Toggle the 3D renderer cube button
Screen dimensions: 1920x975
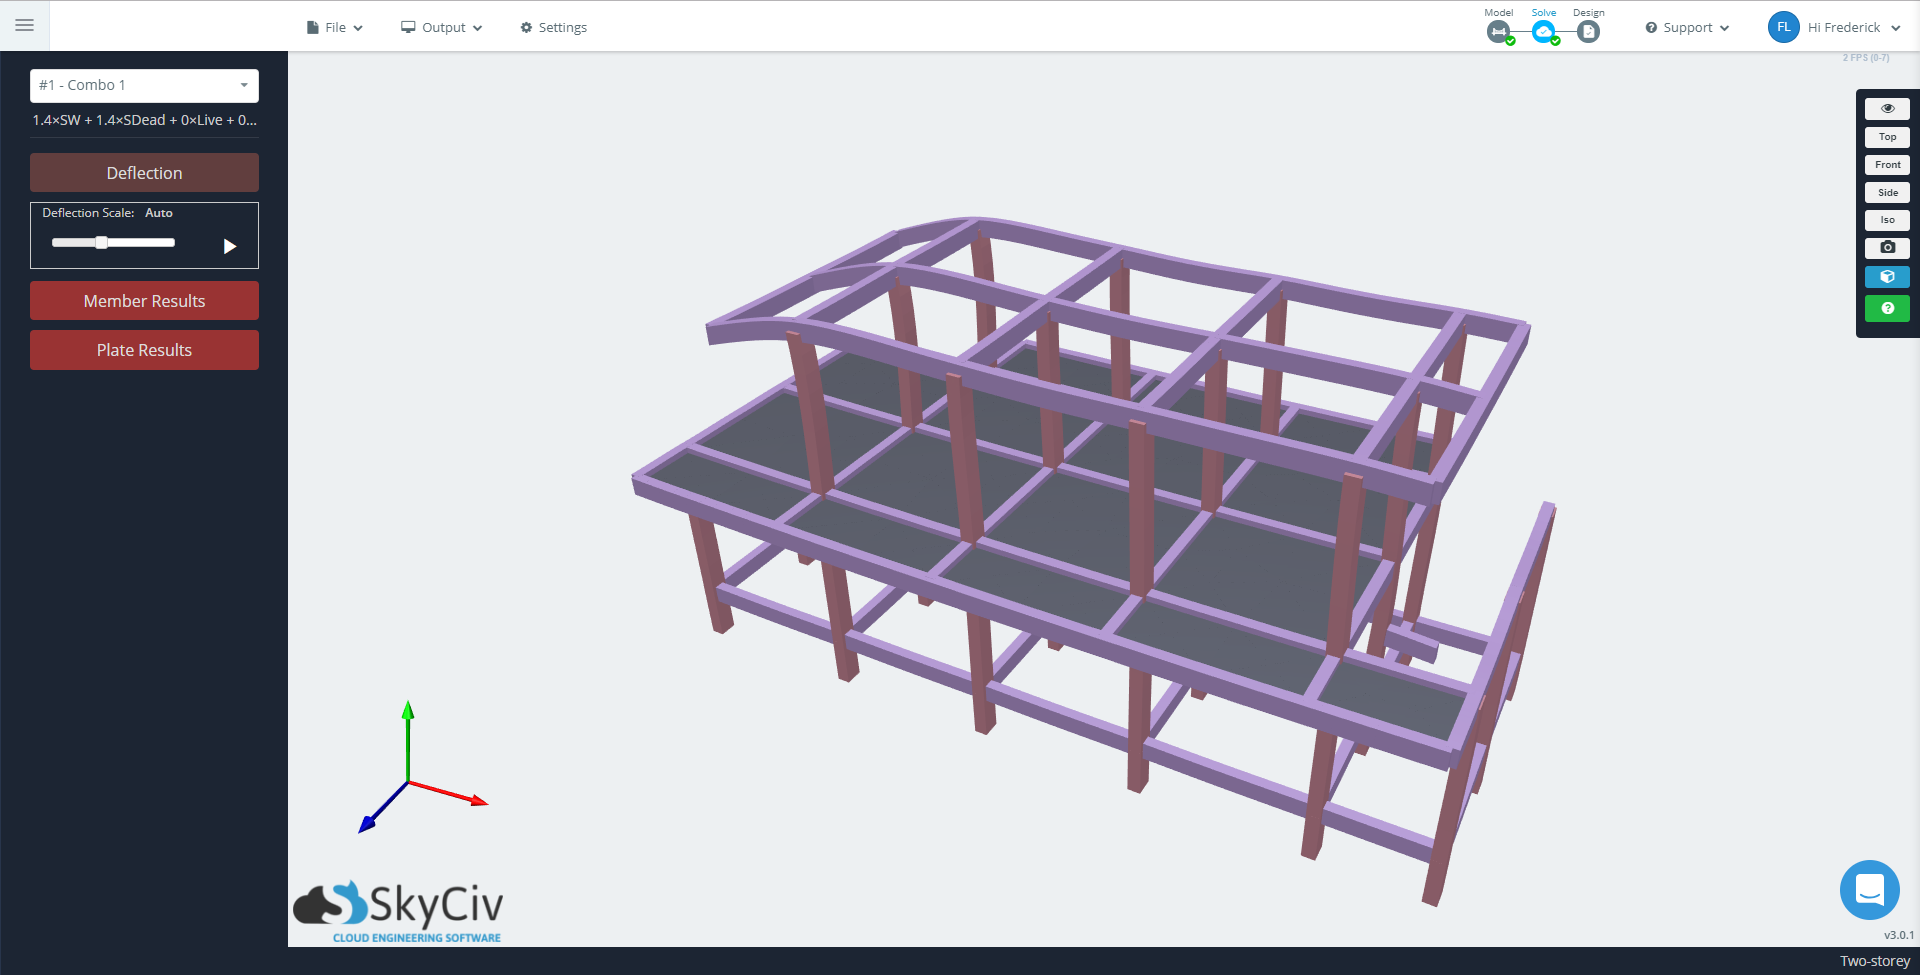pos(1887,277)
